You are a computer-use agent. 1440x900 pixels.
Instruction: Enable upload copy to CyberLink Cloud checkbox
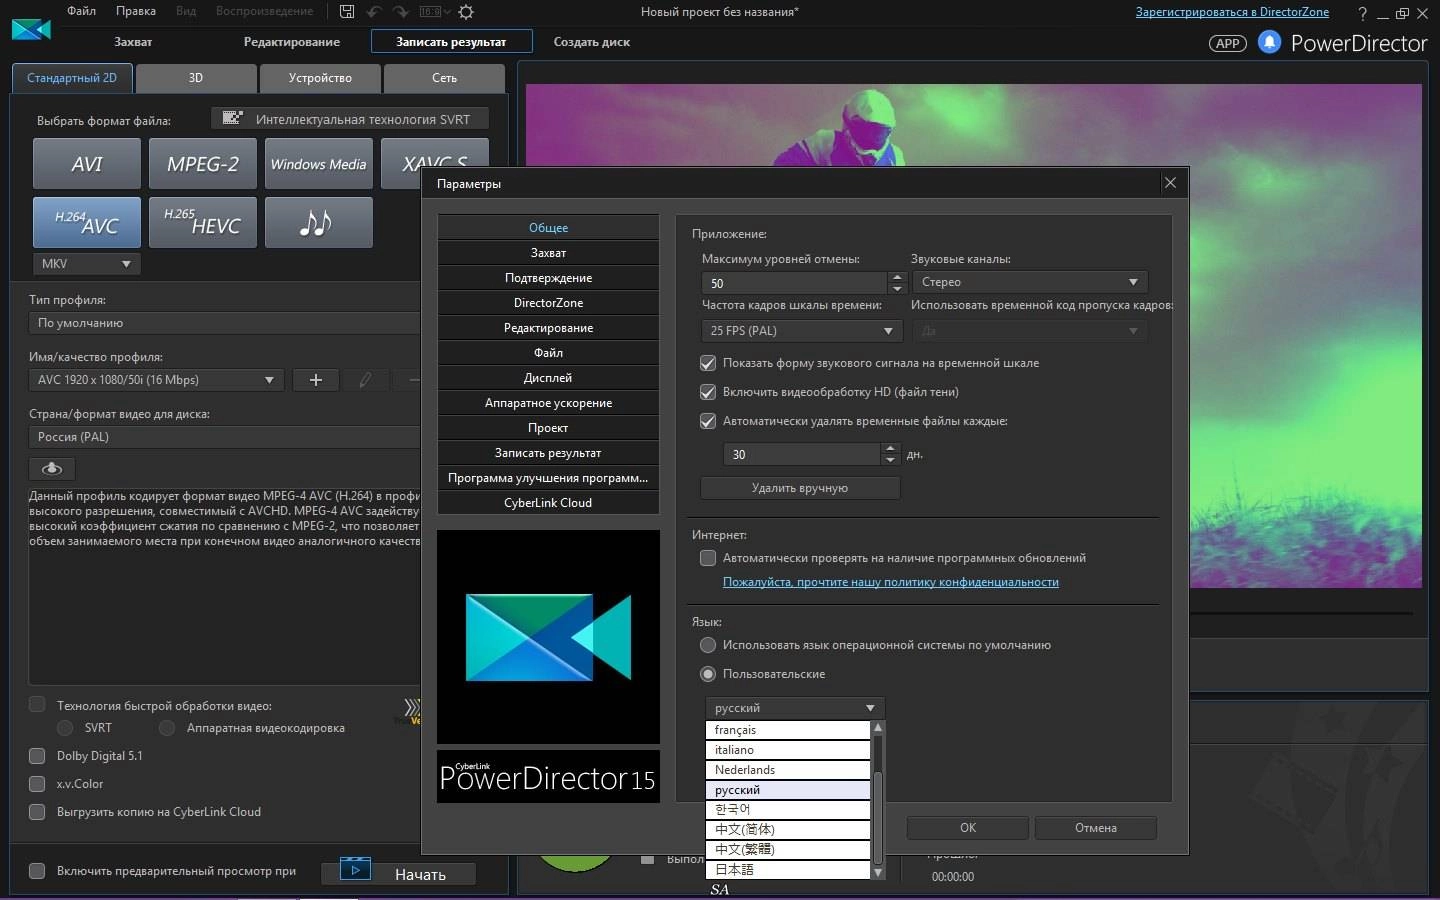37,812
